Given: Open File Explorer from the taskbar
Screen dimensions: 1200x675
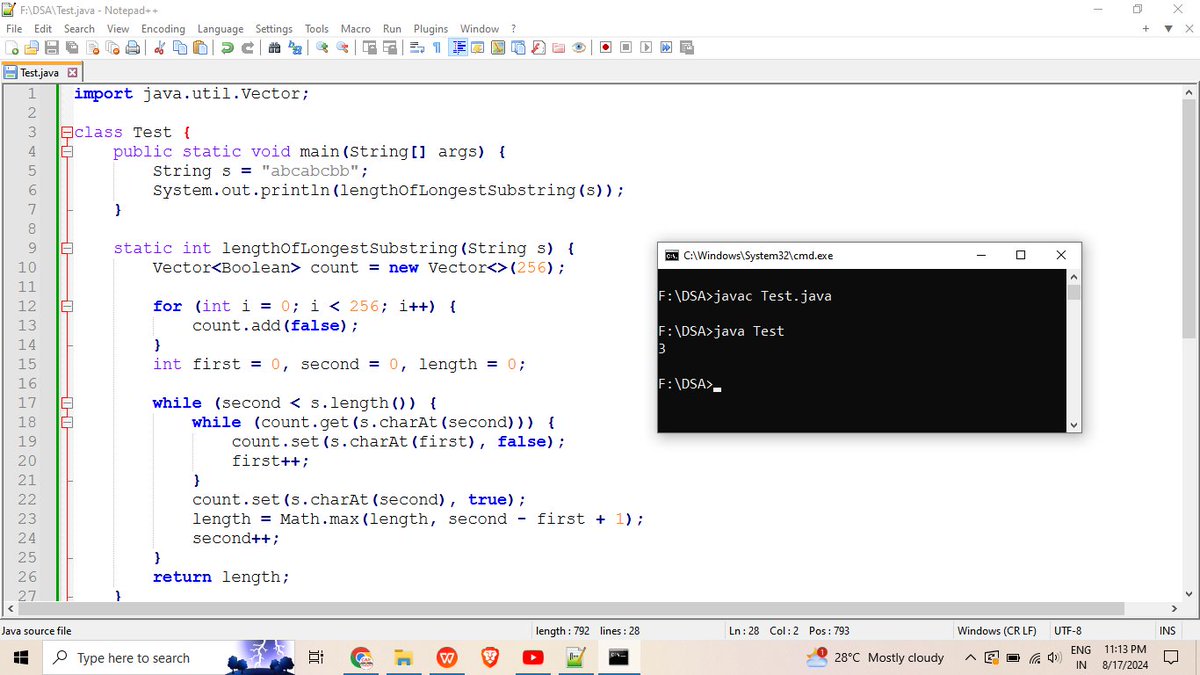Looking at the screenshot, I should click(x=403, y=658).
